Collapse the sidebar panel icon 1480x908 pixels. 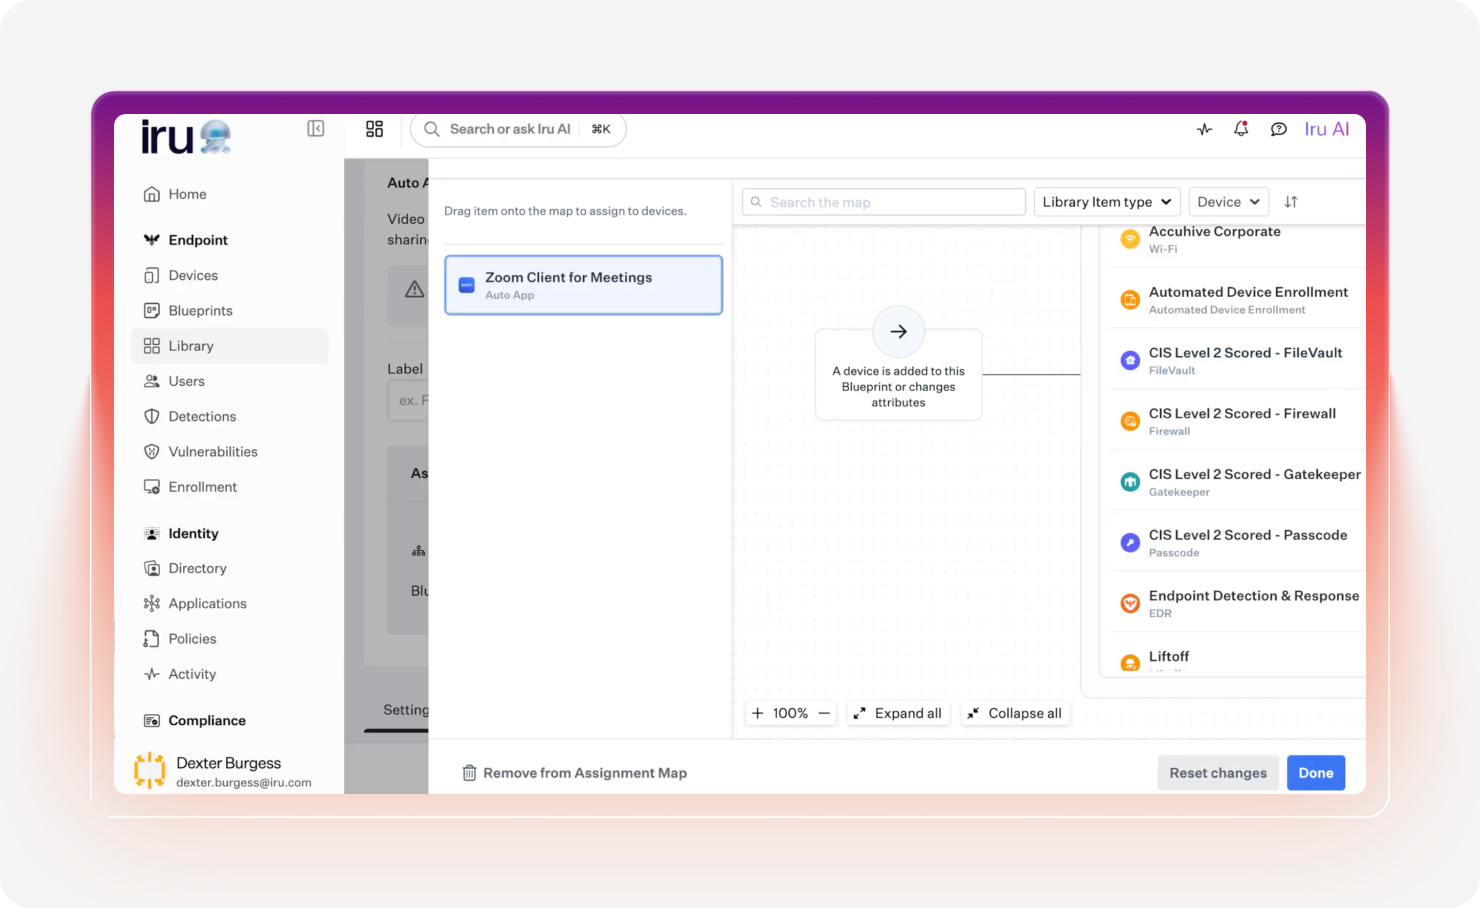click(x=316, y=128)
